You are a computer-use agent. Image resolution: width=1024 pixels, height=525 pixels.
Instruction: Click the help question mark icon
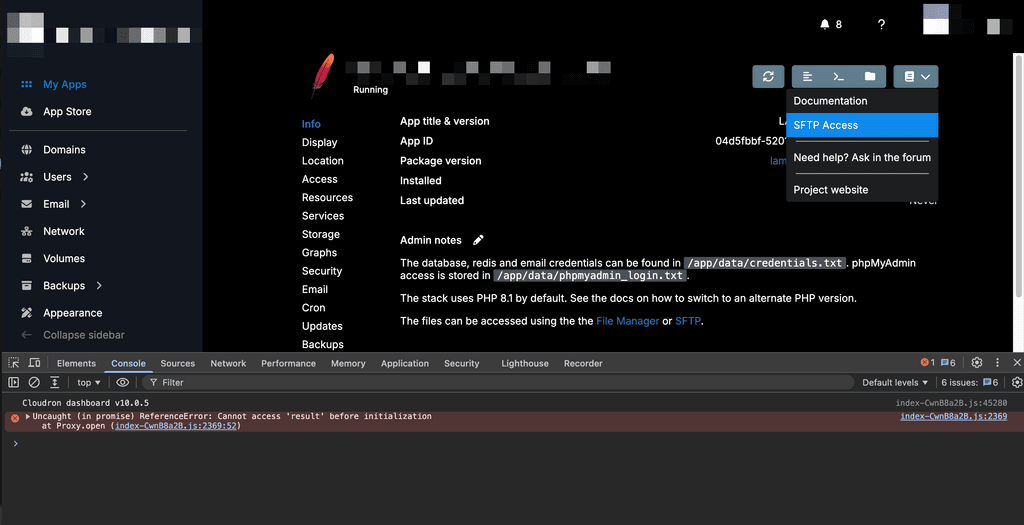point(881,24)
